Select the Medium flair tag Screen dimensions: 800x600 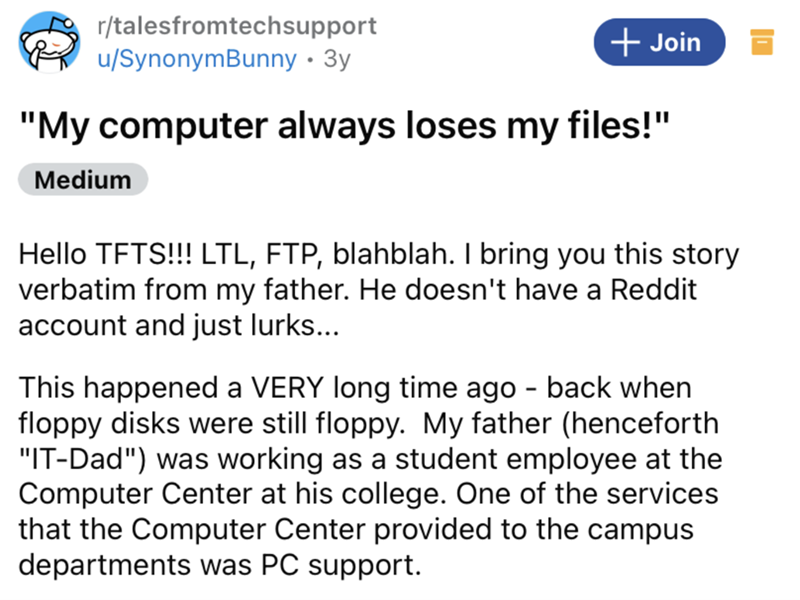[x=83, y=181]
